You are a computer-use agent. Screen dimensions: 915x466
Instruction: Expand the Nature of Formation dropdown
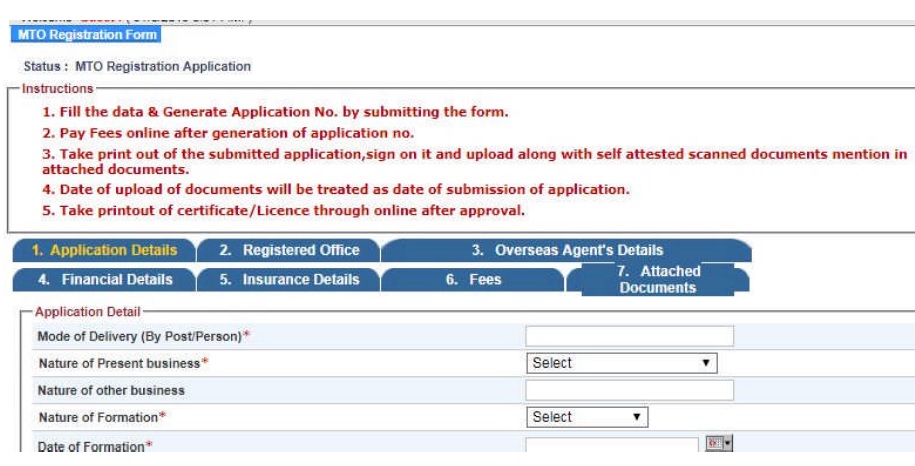click(587, 417)
